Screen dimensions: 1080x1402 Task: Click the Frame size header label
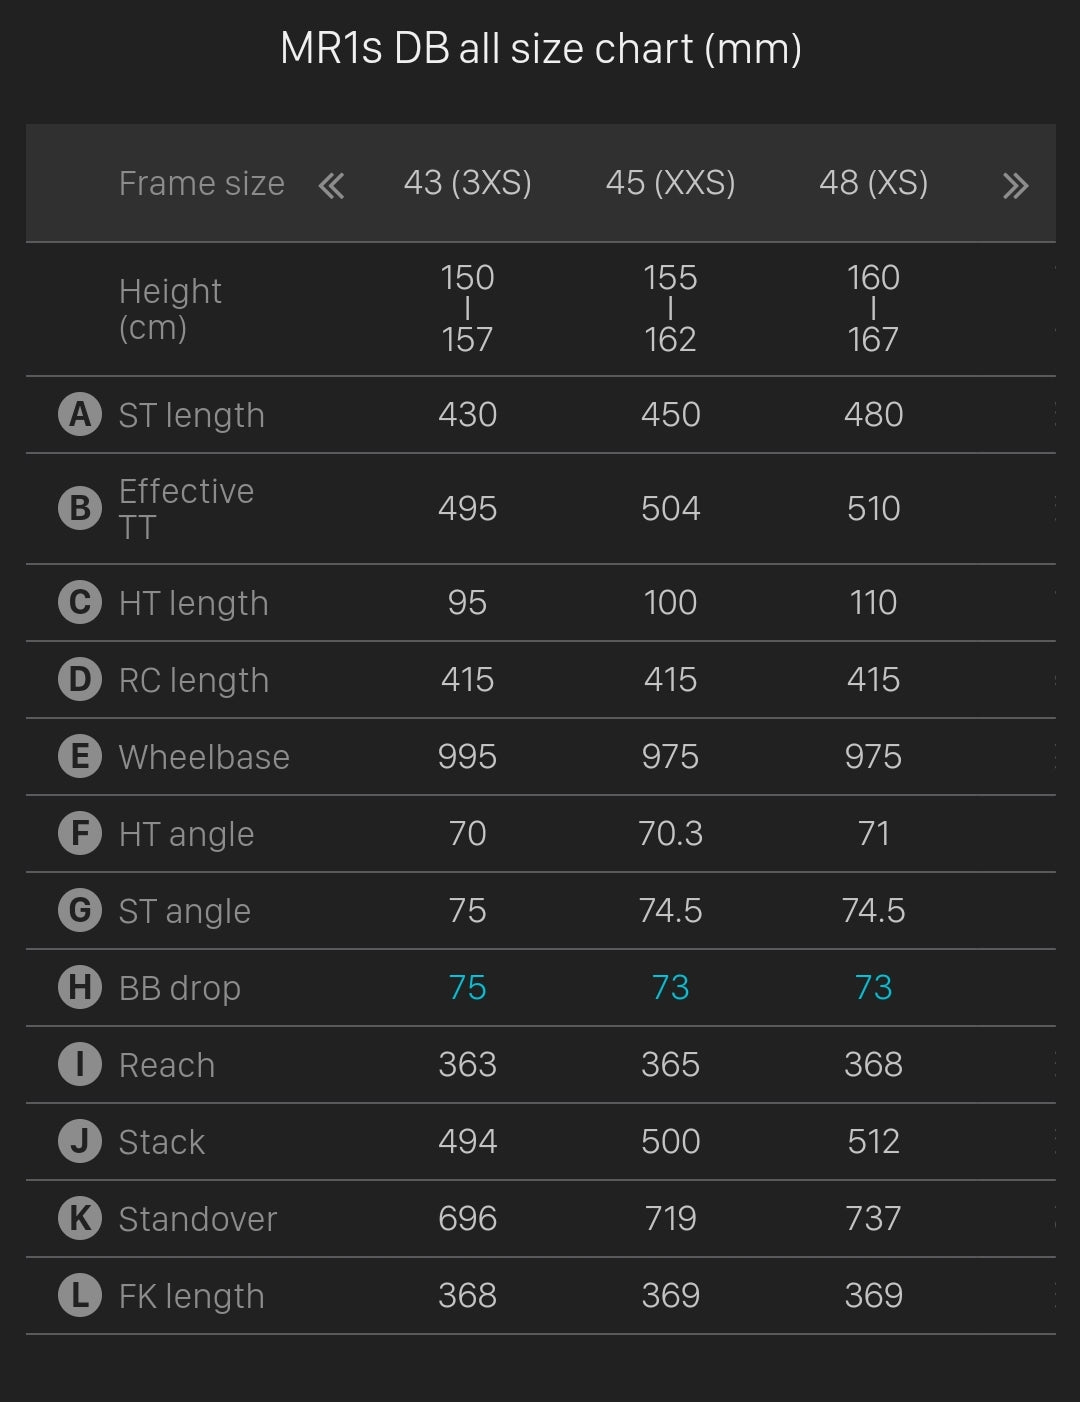point(201,184)
